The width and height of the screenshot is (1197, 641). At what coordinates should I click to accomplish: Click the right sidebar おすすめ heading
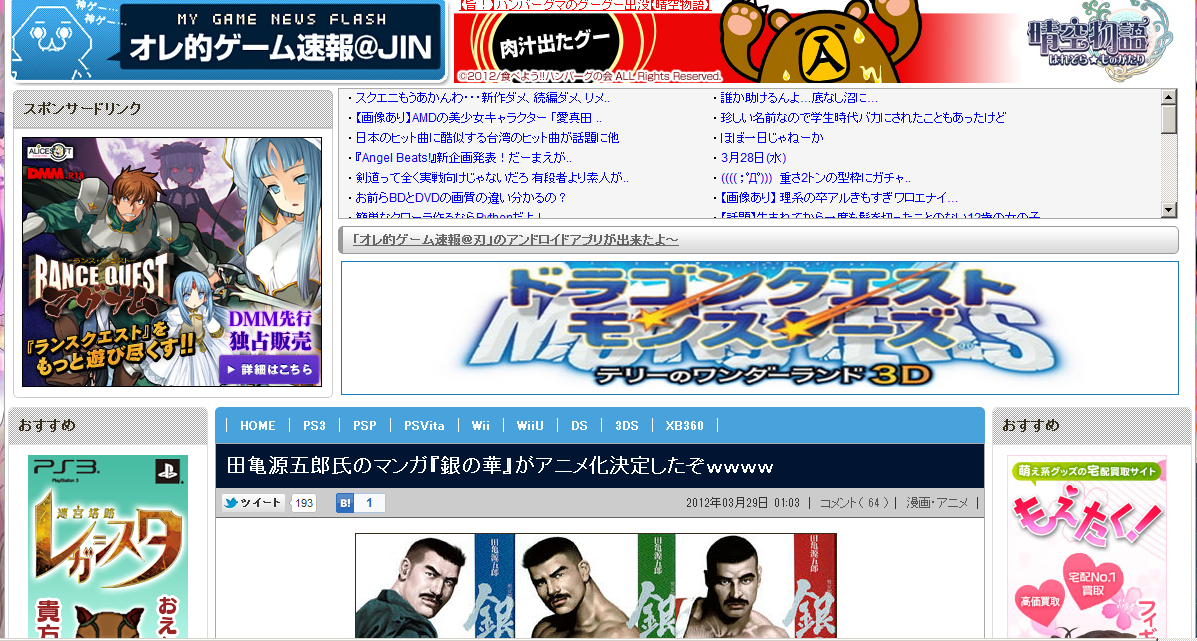click(x=1031, y=425)
